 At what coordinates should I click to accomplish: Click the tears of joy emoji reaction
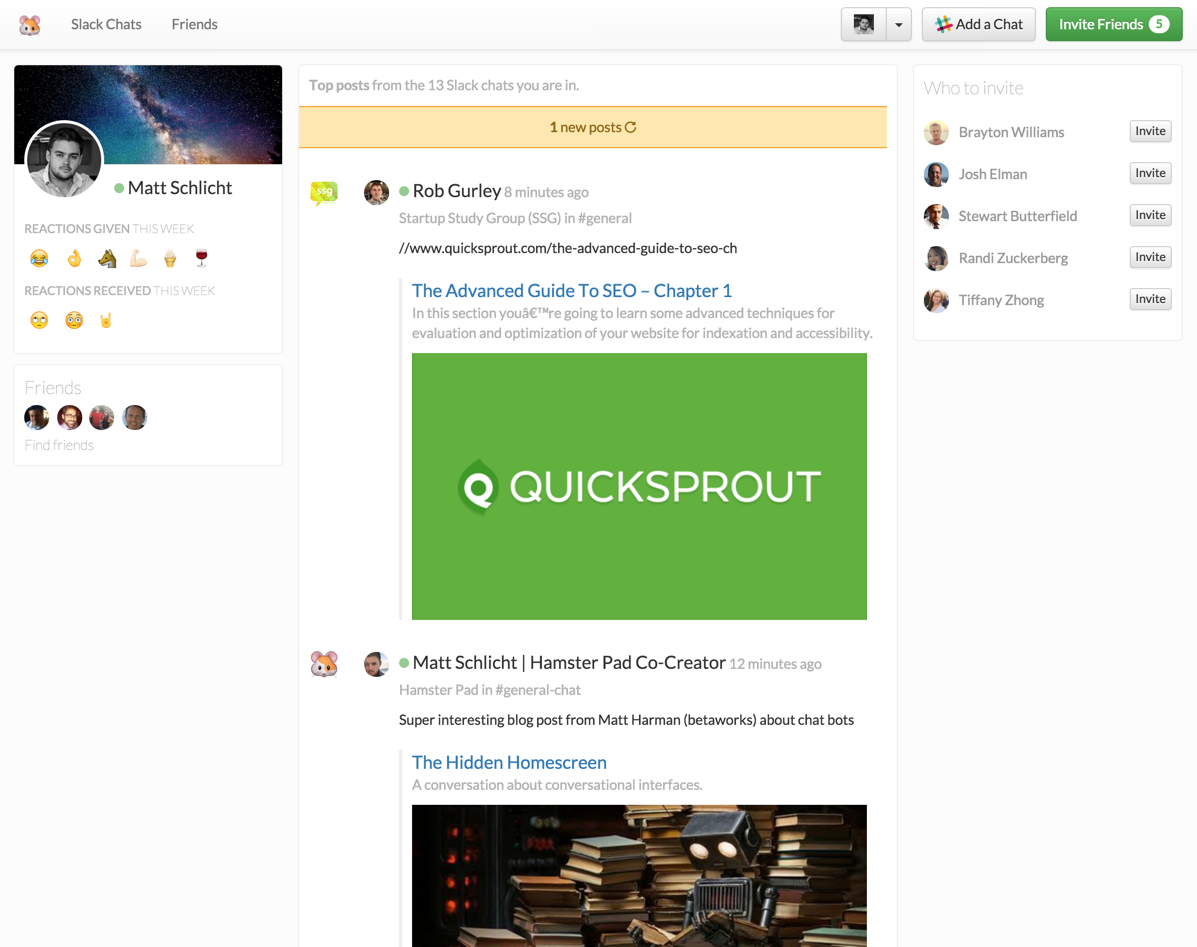tap(39, 259)
